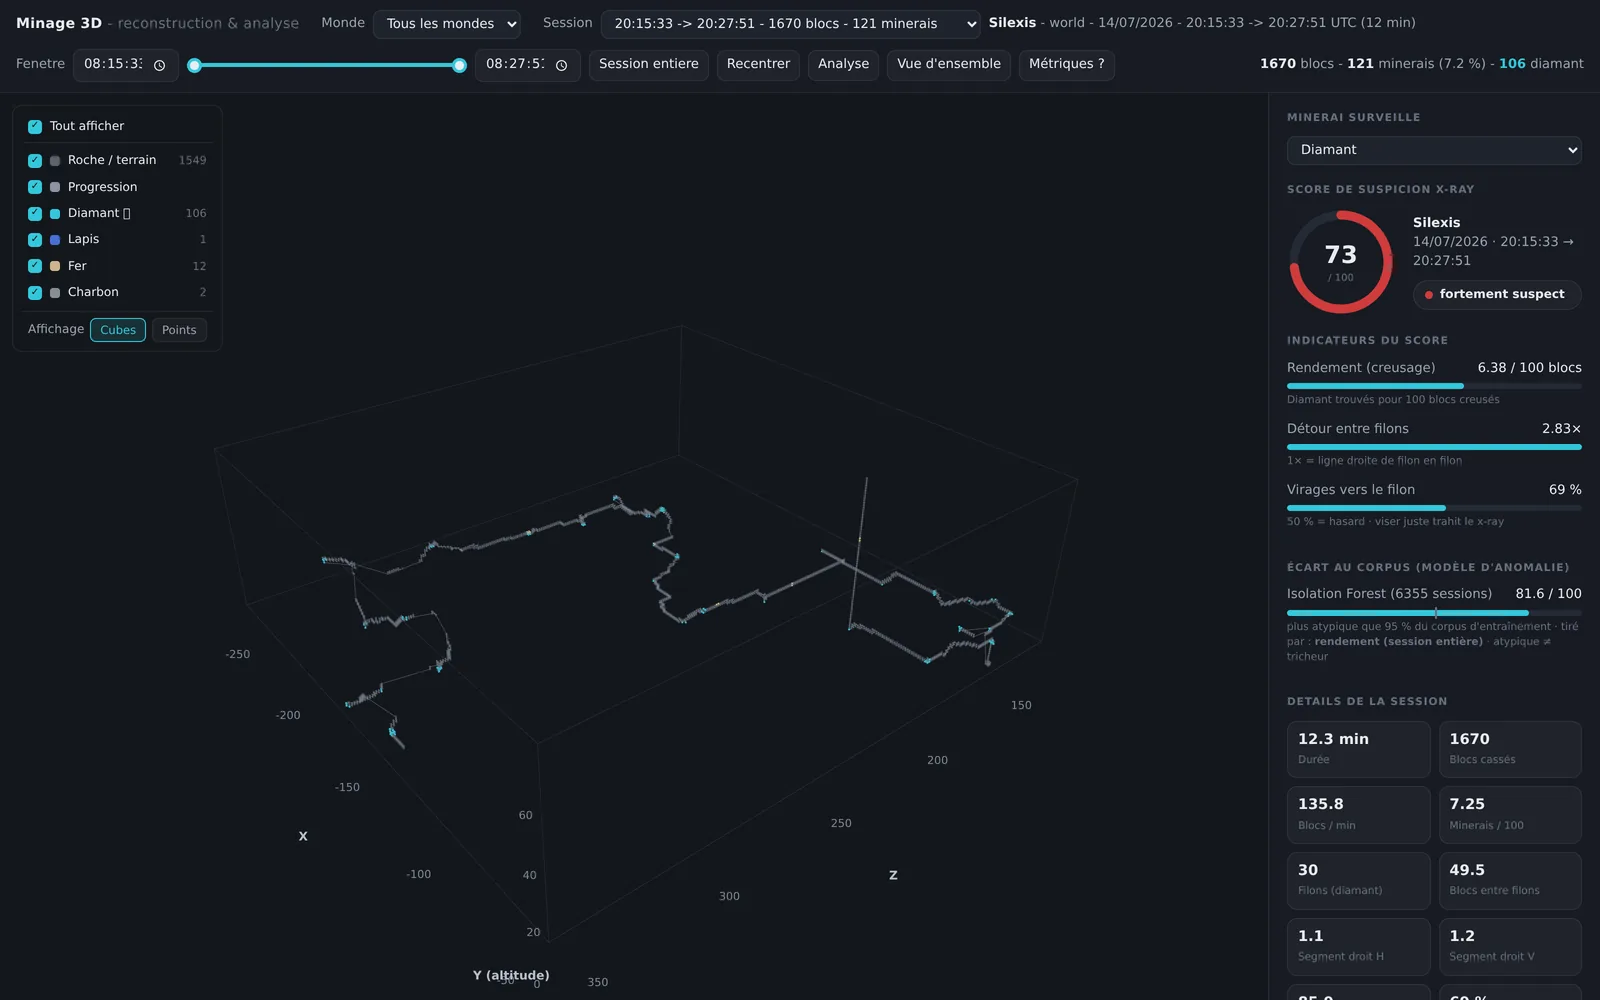Screen dimensions: 1600x1000
Task: Open the Monde world dropdown
Action: (x=447, y=24)
